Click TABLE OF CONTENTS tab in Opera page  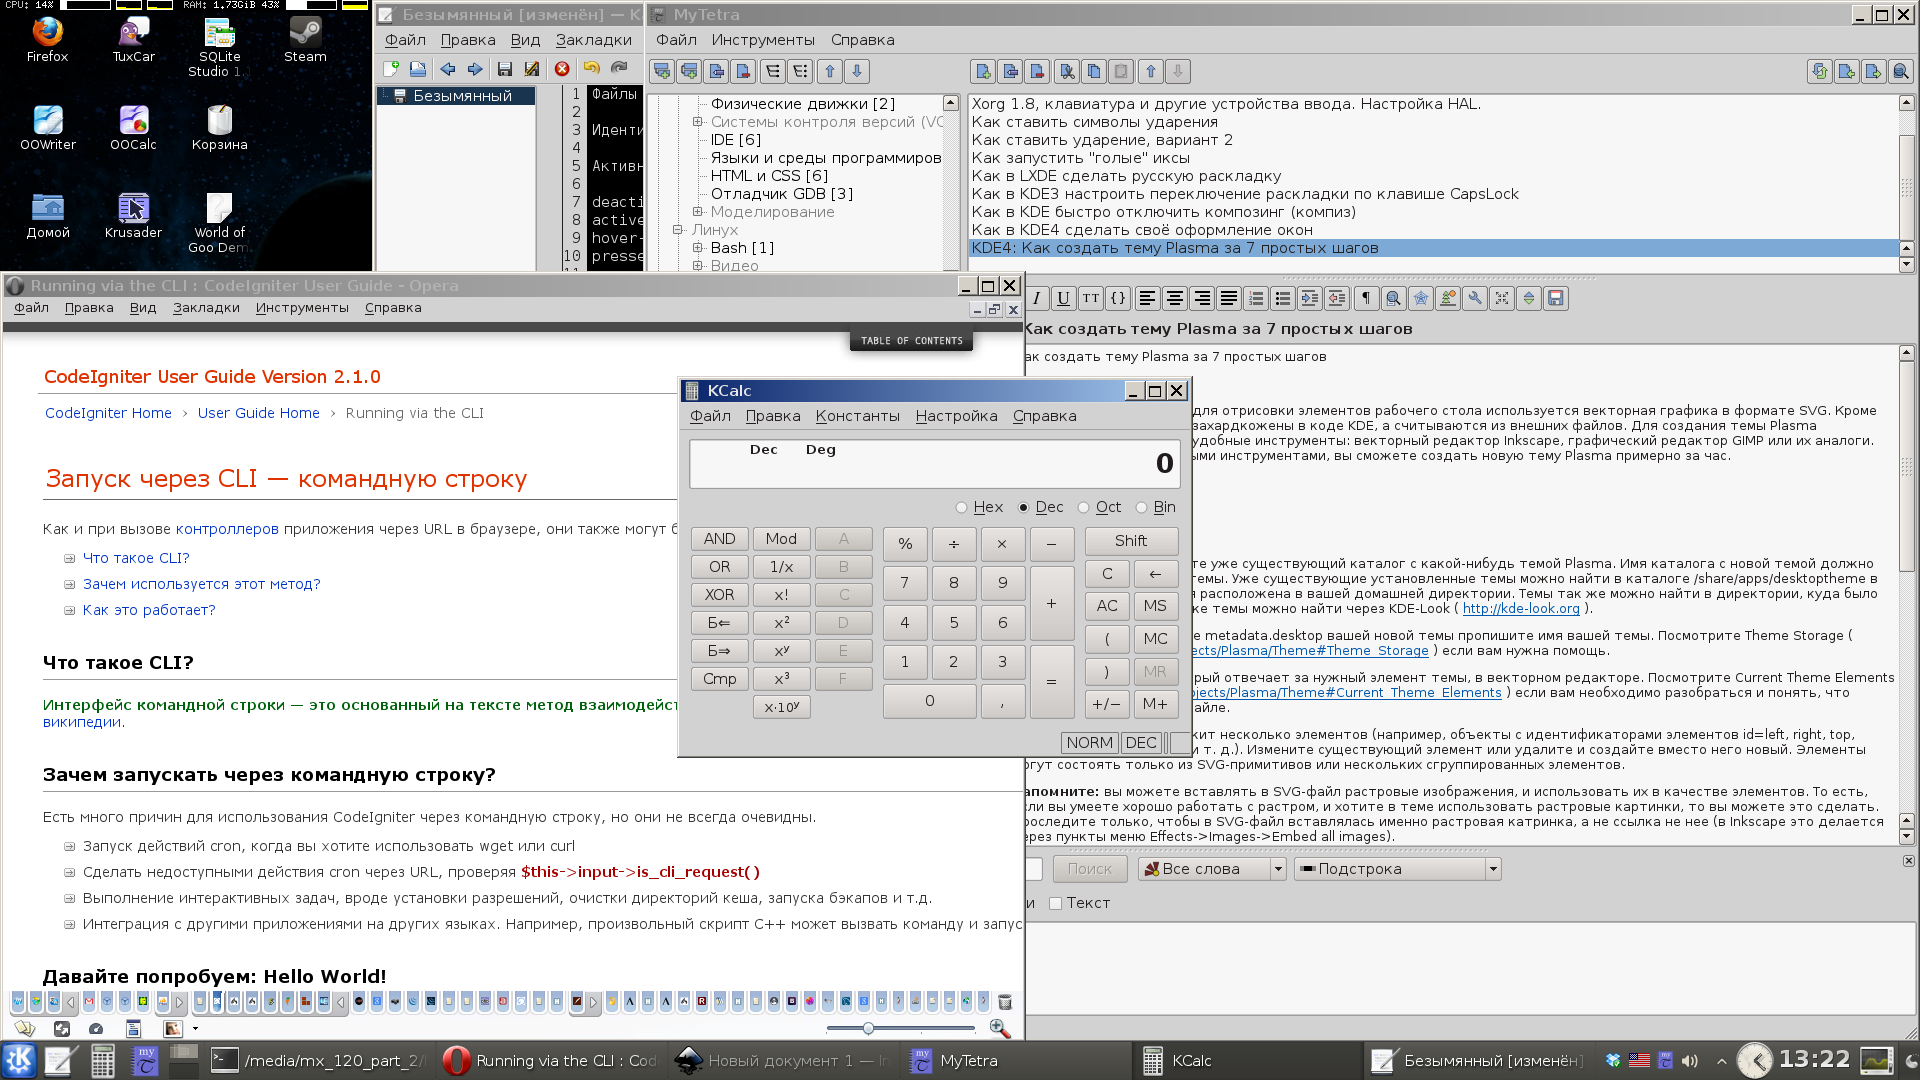click(912, 341)
